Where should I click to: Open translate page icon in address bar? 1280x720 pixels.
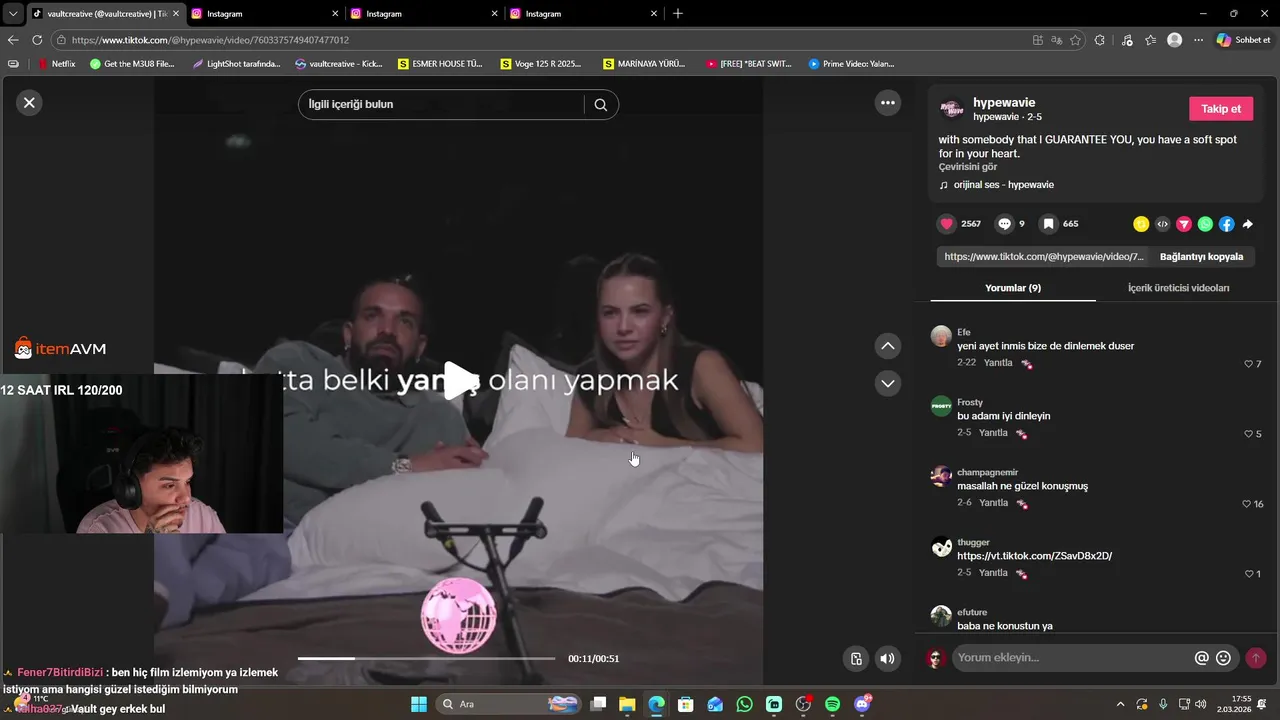tap(1057, 40)
